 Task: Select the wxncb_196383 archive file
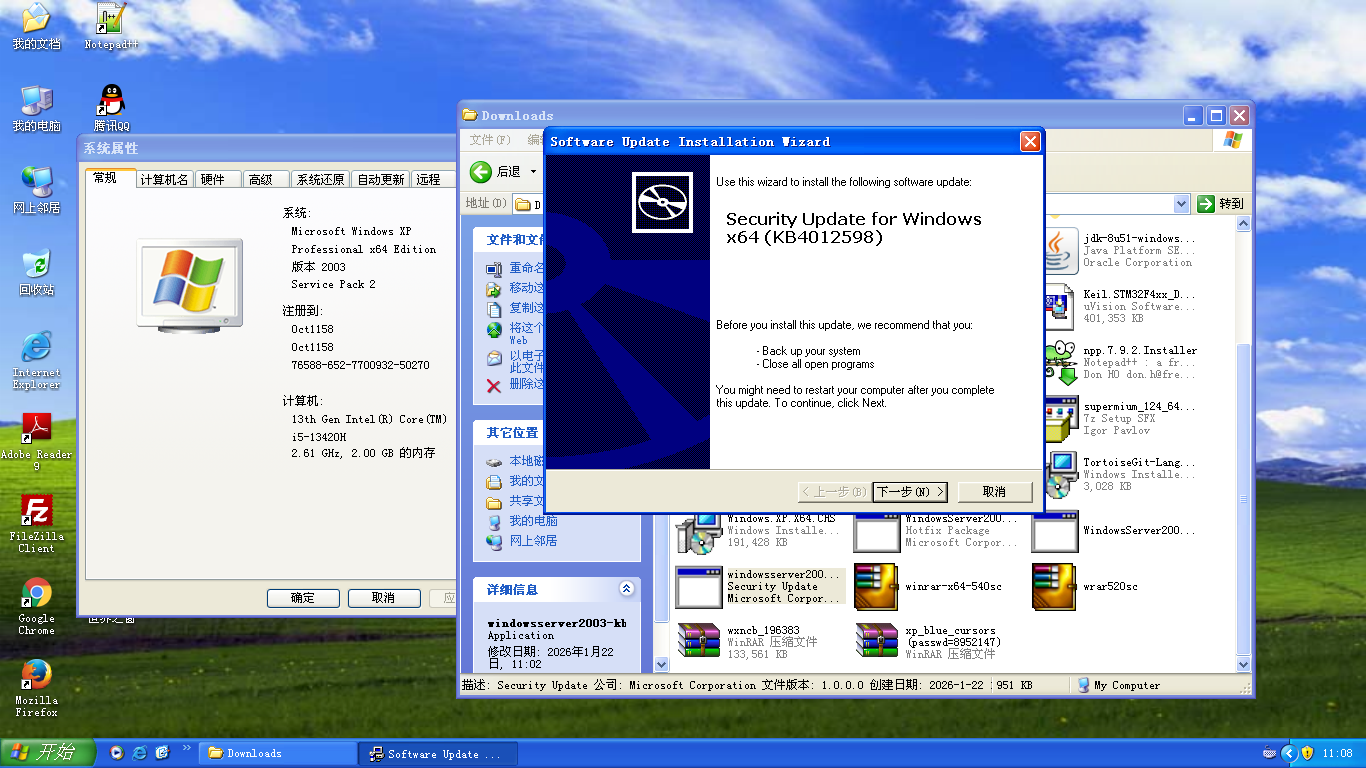[698, 642]
